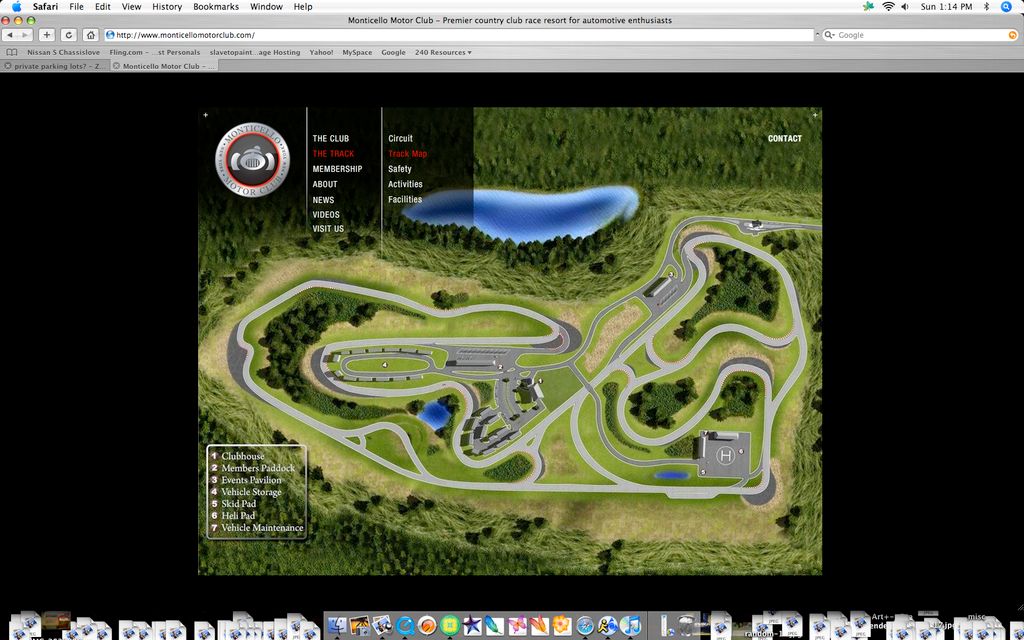The width and height of the screenshot is (1024, 640).
Task: Open the dark star GoLive icon in dock
Action: pyautogui.click(x=472, y=625)
